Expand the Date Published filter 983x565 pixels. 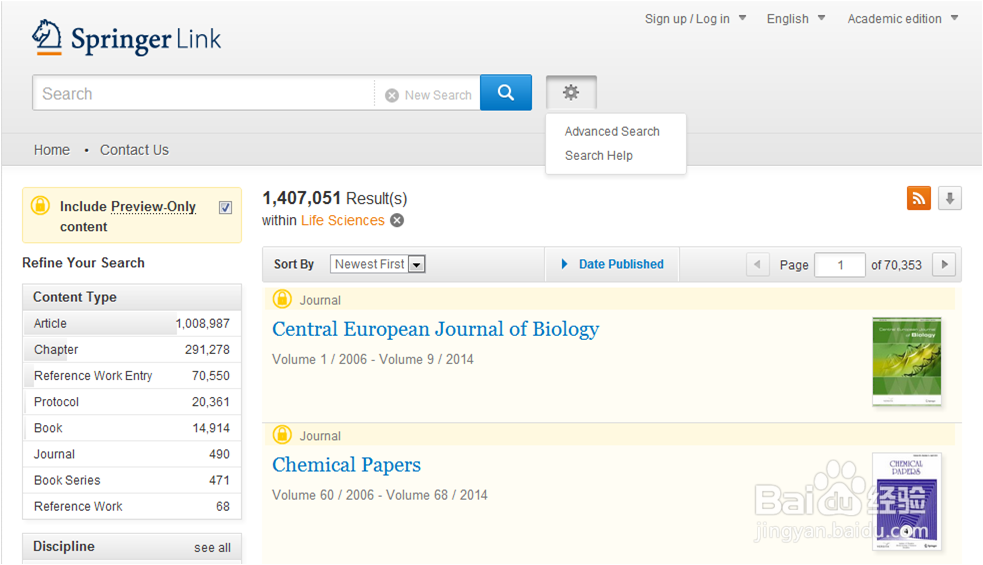point(611,264)
